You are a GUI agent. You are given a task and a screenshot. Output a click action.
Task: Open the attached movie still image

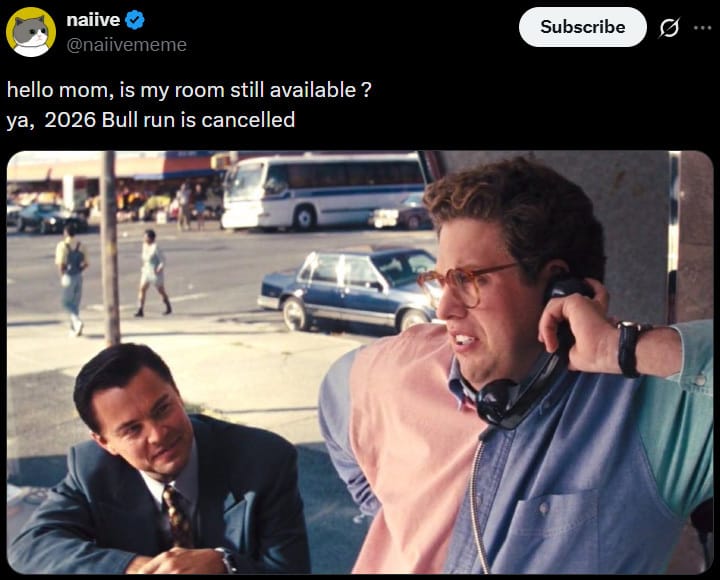(360, 362)
